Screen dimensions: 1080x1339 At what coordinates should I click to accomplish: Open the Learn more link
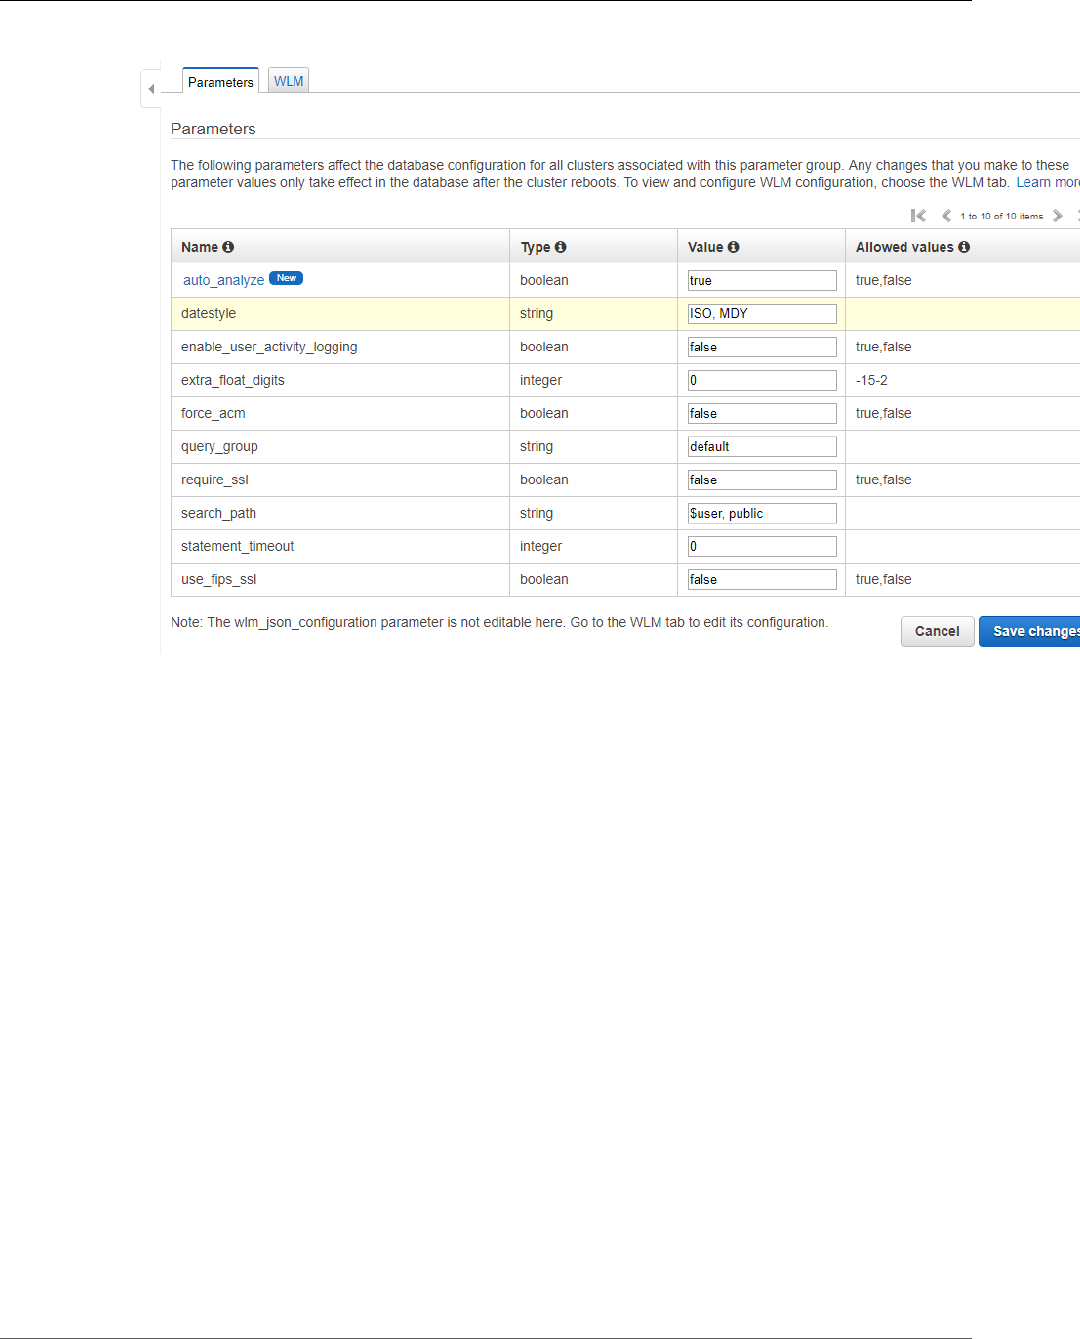tap(1048, 182)
